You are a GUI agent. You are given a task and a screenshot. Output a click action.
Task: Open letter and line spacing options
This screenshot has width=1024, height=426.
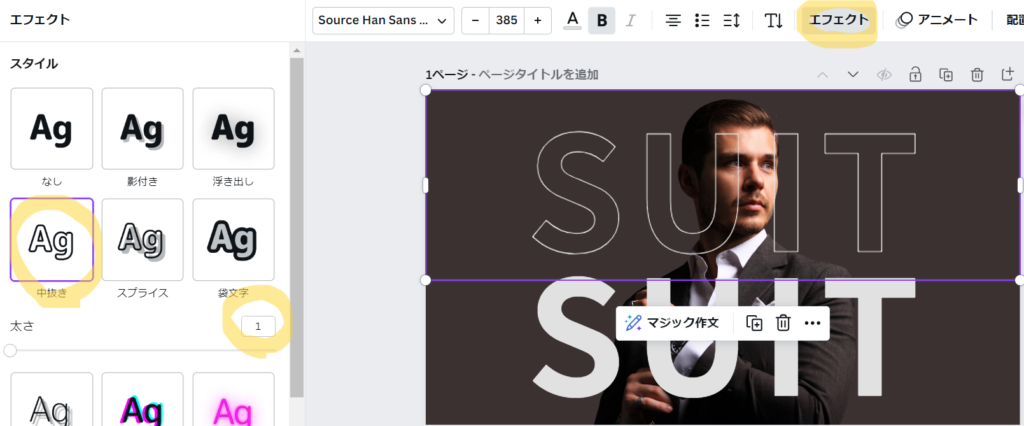[731, 20]
